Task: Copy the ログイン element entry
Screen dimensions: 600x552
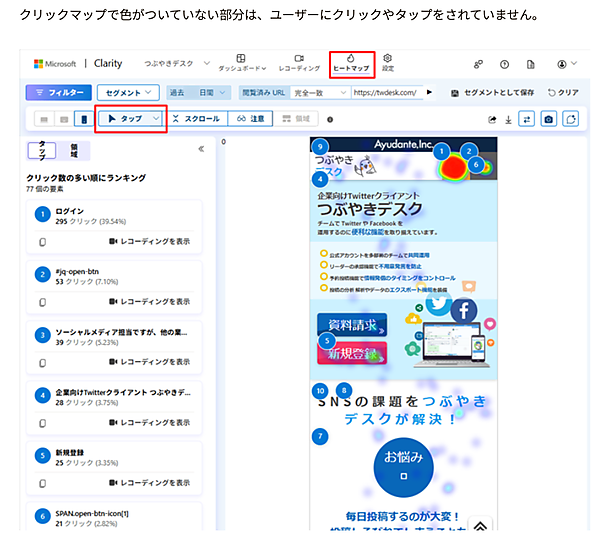Action: point(42,242)
